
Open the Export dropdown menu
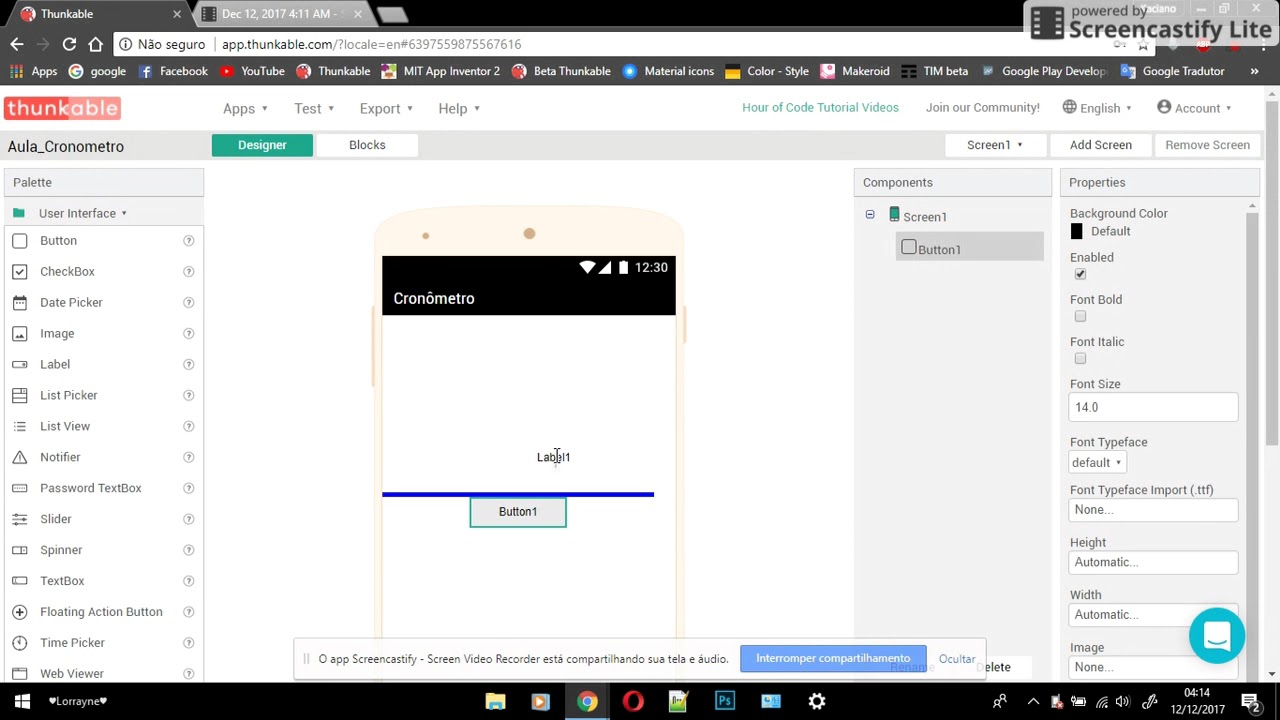point(387,108)
